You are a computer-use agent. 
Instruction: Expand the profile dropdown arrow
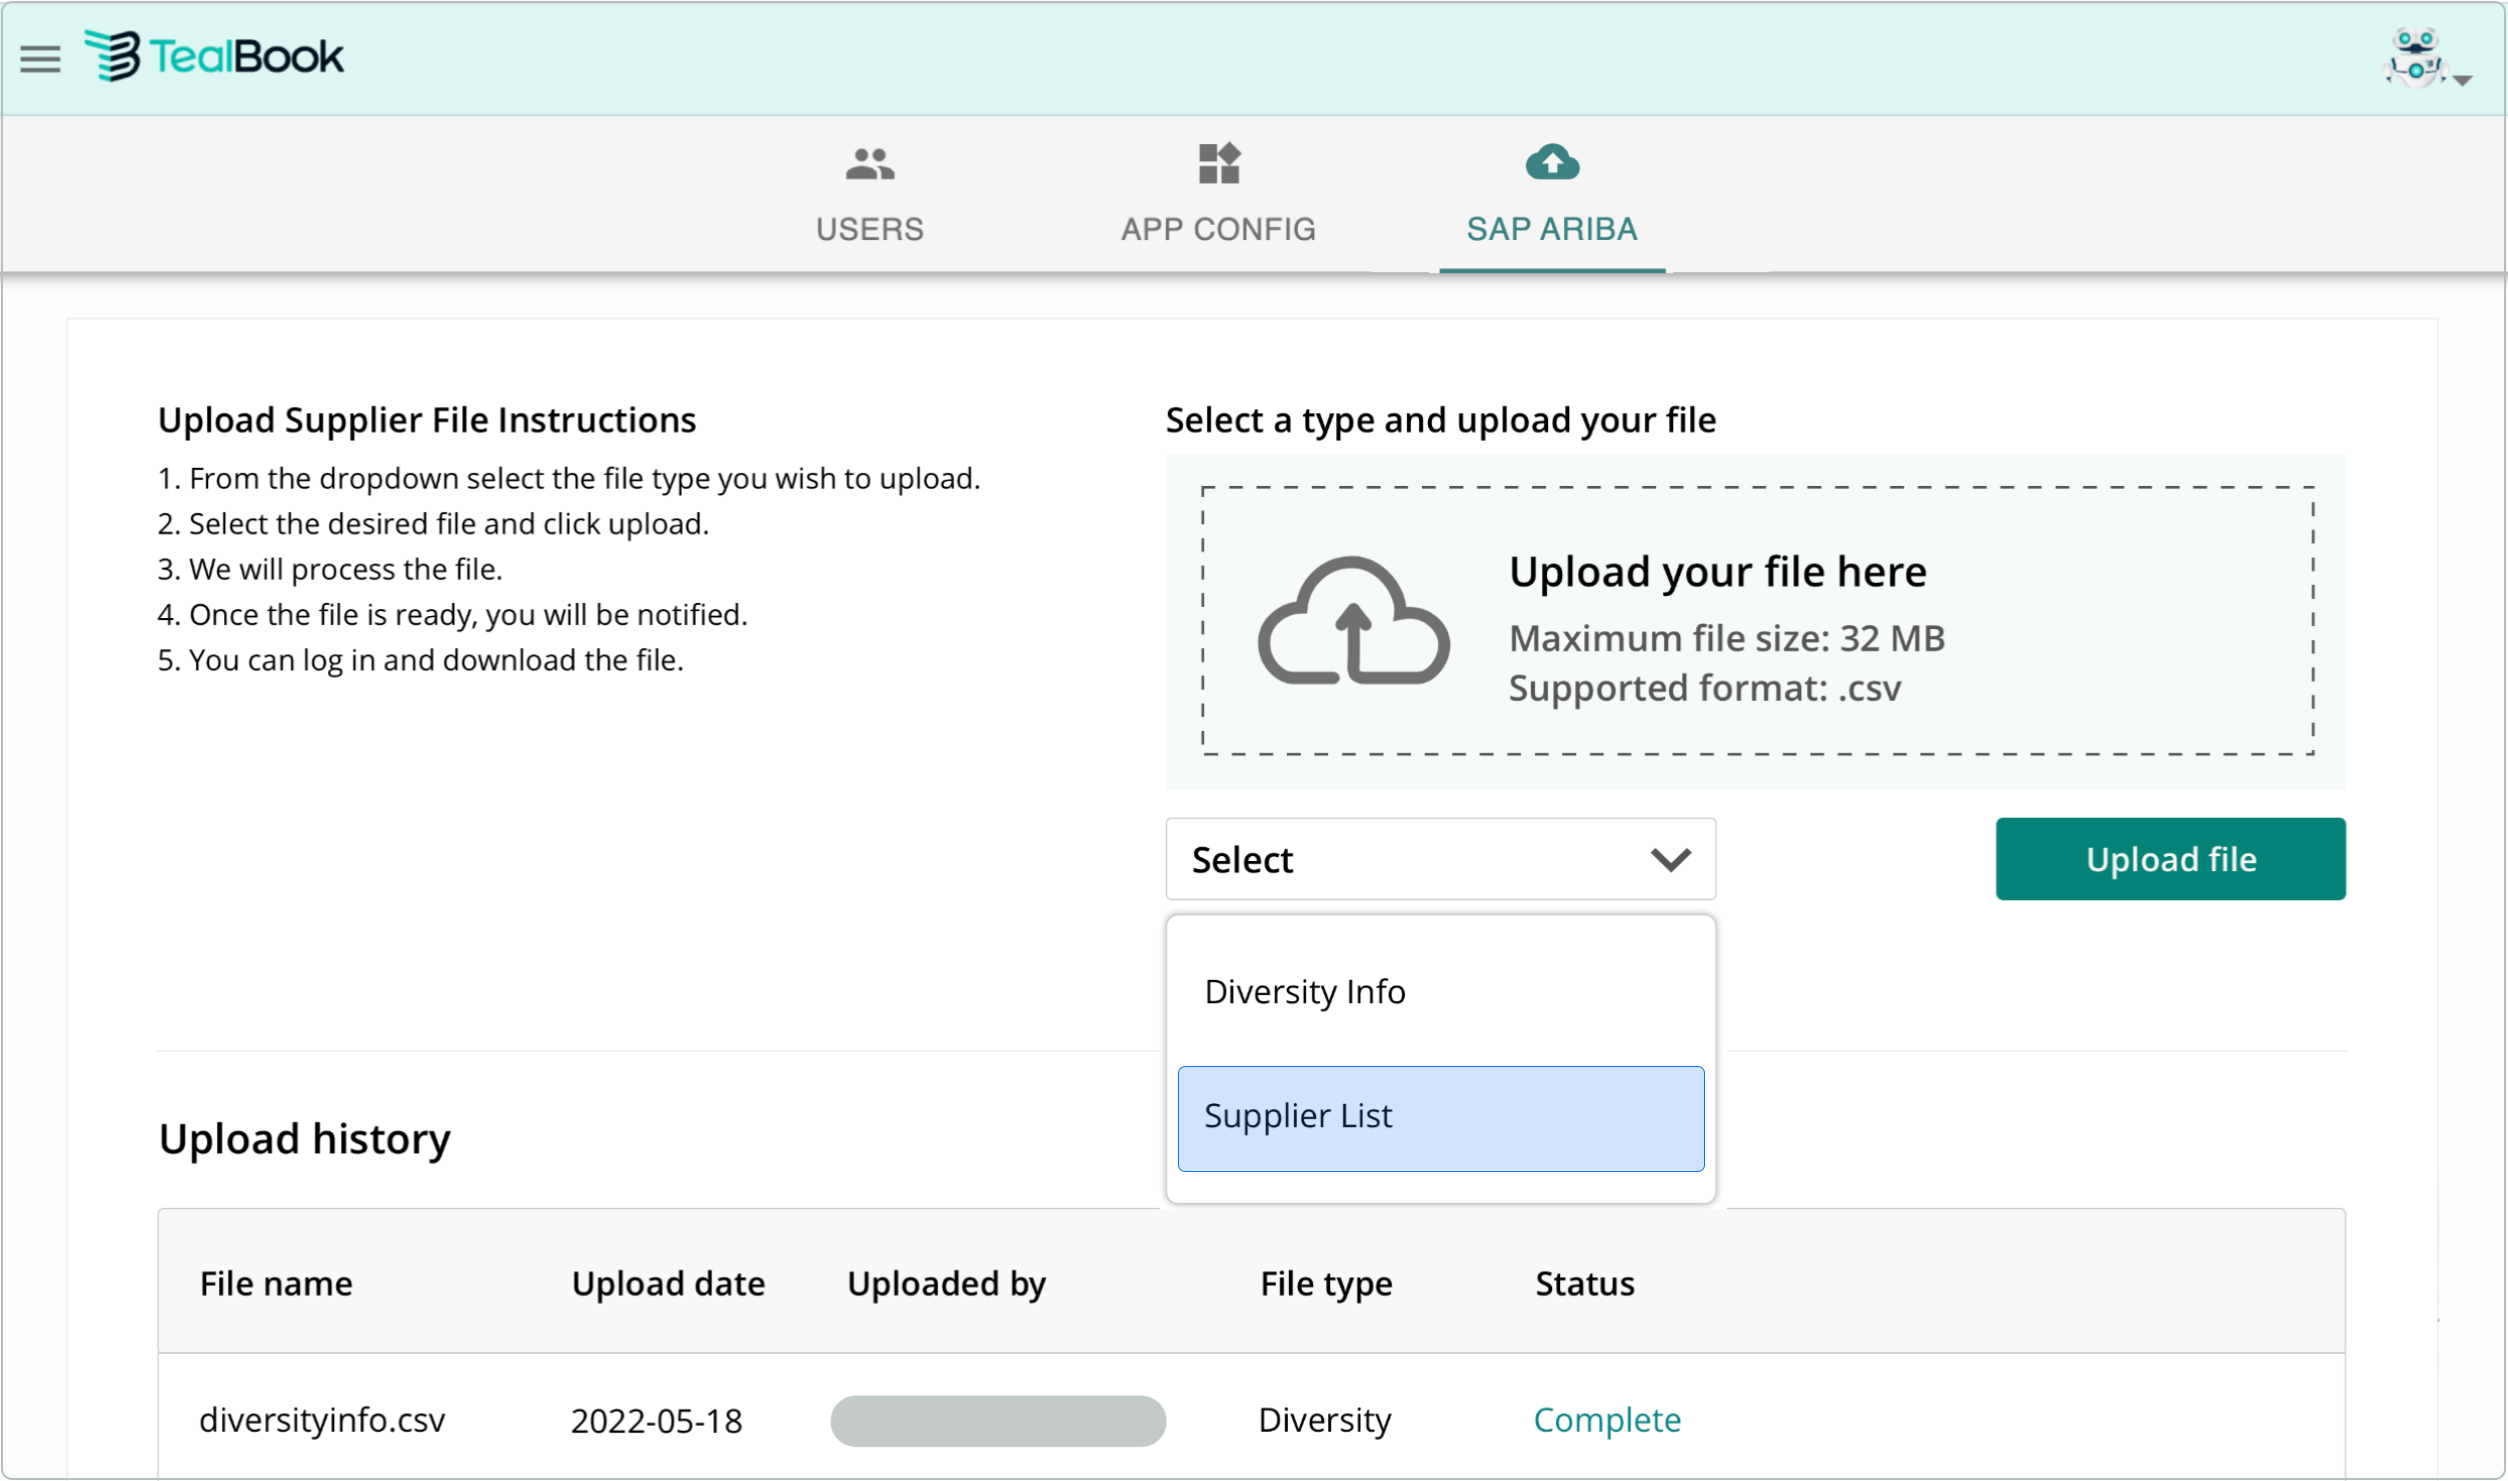[x=2463, y=80]
